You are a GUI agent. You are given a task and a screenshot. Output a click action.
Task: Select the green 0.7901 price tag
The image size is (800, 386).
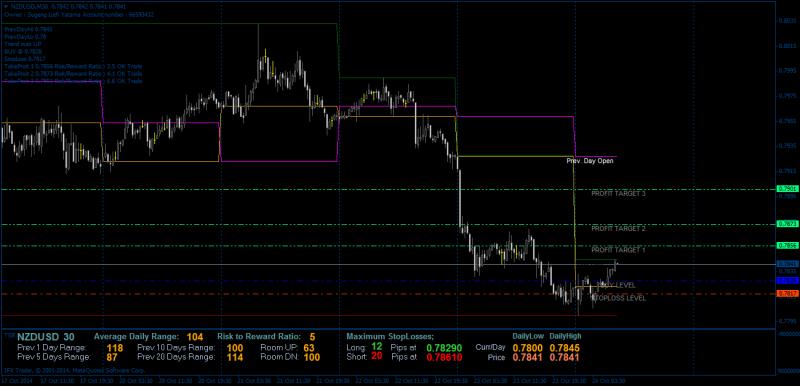click(787, 189)
